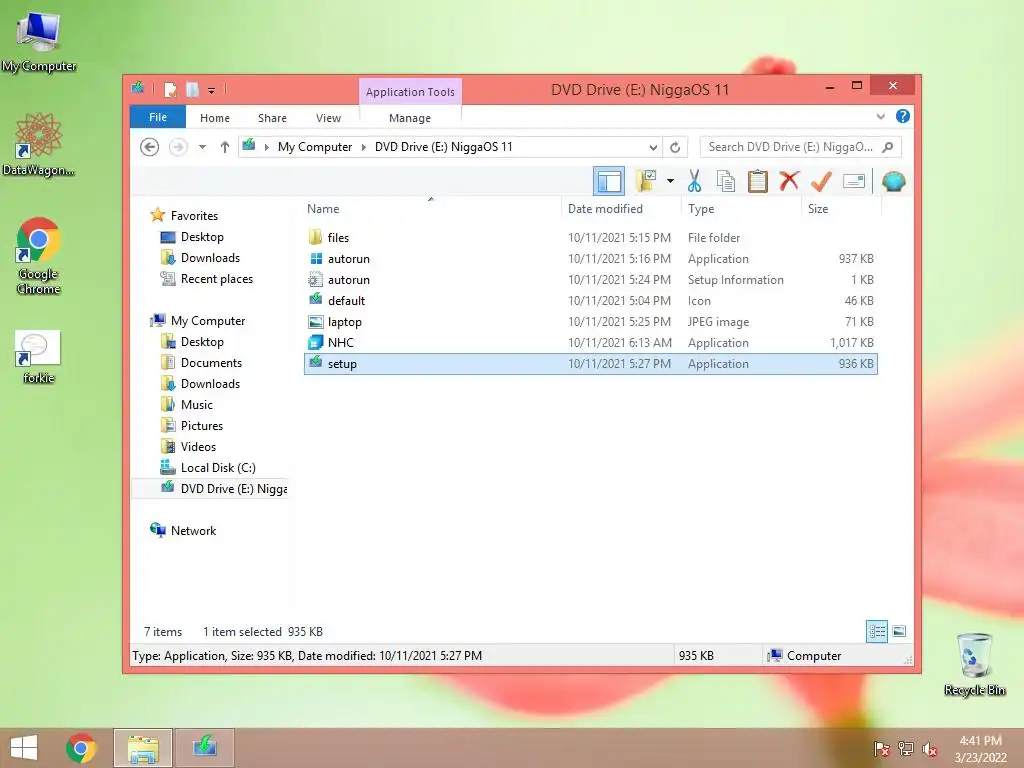Screen dimensions: 1024x768
Task: Sort by the Size column header
Action: point(818,209)
